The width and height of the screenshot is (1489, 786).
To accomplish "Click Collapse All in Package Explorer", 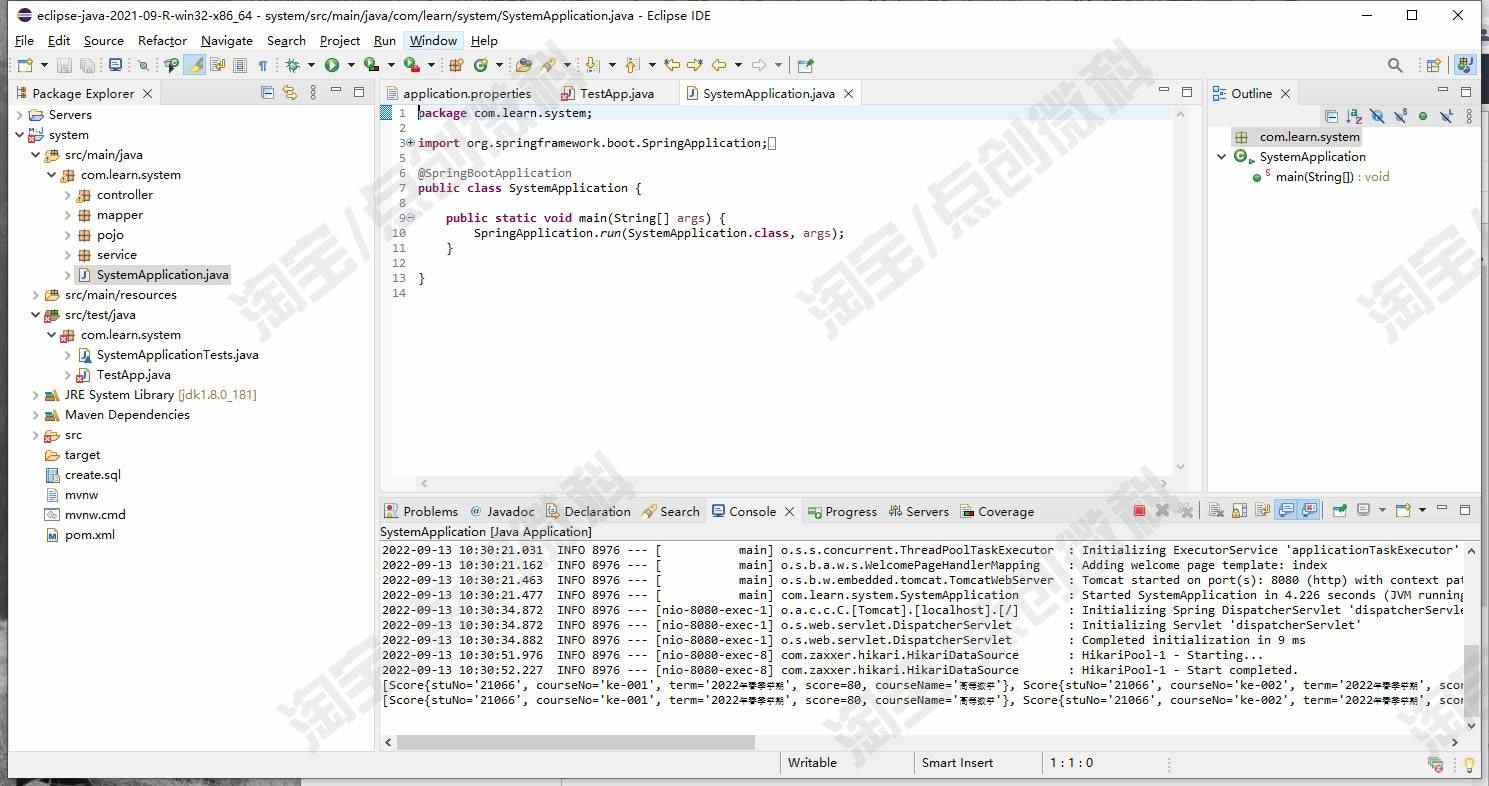I will pyautogui.click(x=267, y=92).
